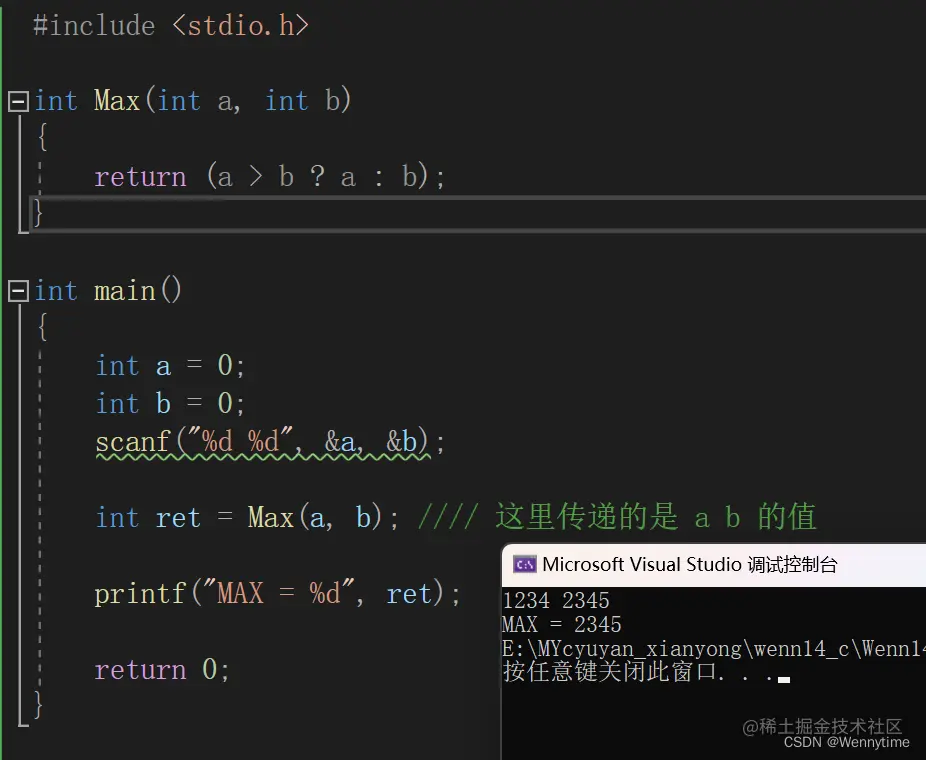Image resolution: width=926 pixels, height=760 pixels.
Task: Click the printf("MAX = %d", ret); line
Action: coord(277,593)
